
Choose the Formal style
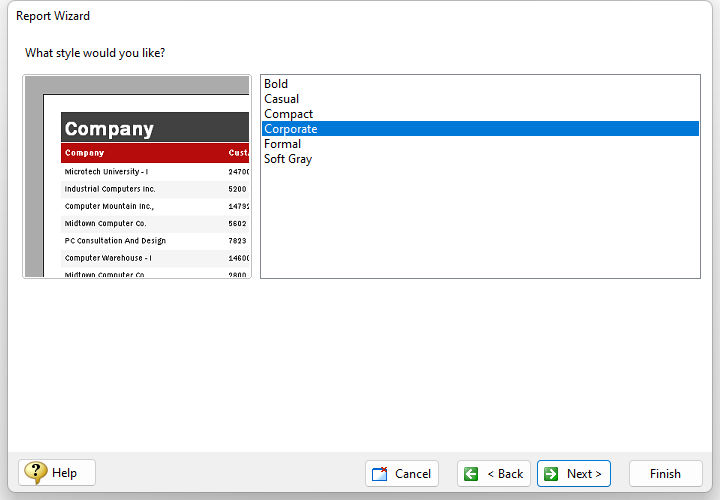[x=480, y=144]
